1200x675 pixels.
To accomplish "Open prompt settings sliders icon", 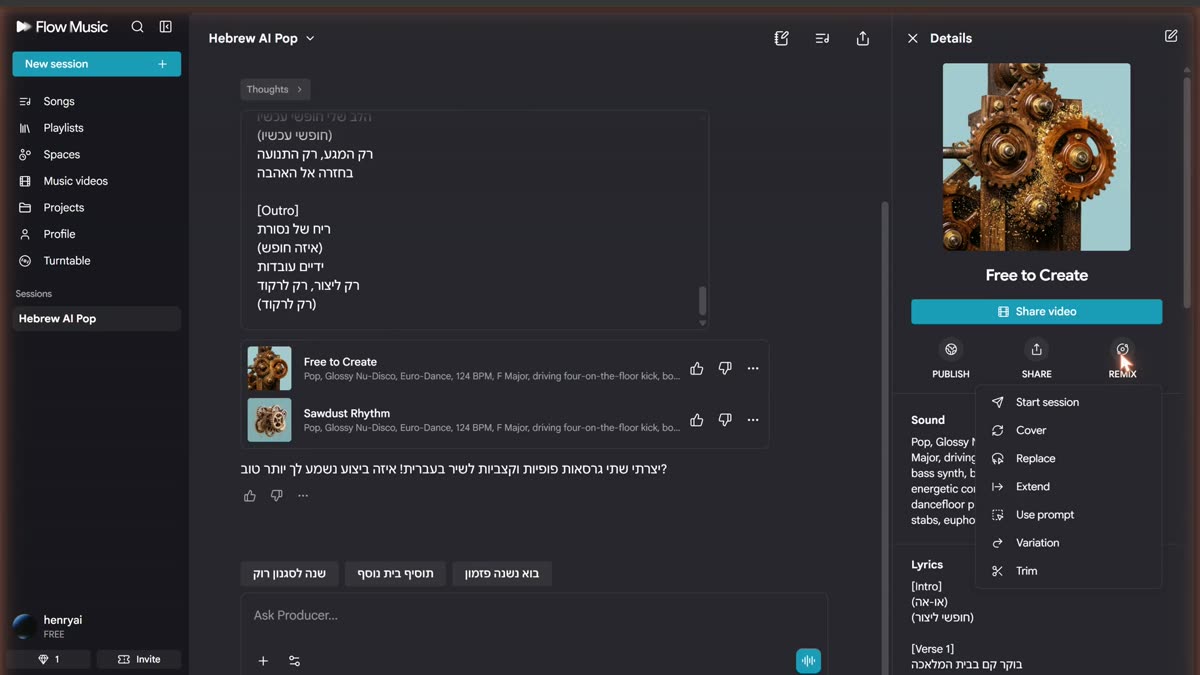I will click(294, 661).
